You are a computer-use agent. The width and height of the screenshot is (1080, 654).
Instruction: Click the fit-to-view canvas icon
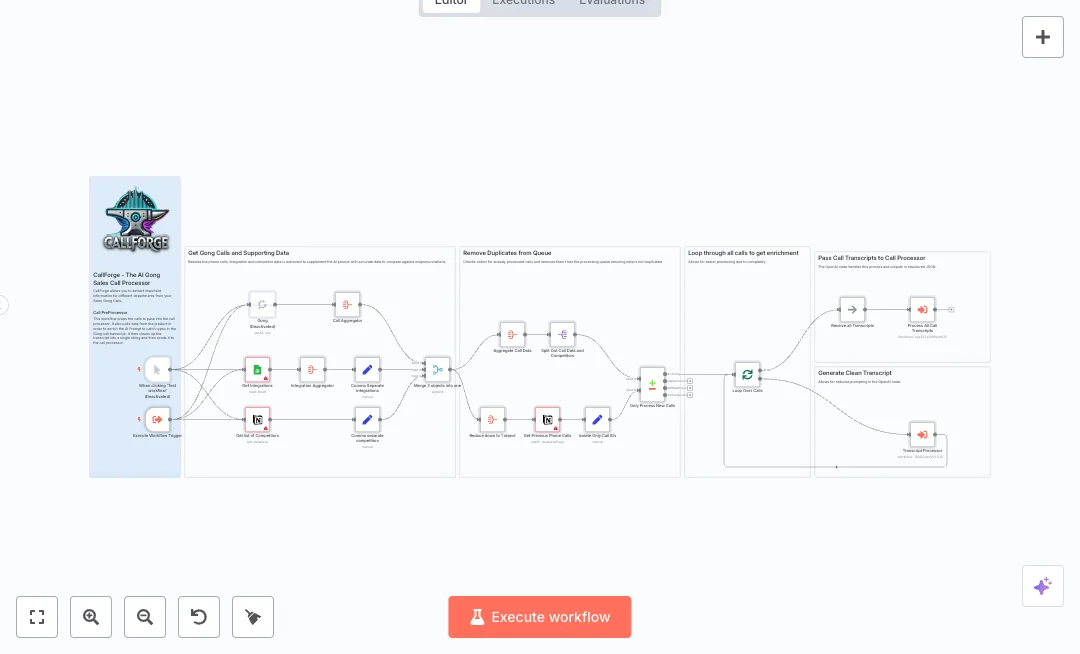[x=37, y=617]
